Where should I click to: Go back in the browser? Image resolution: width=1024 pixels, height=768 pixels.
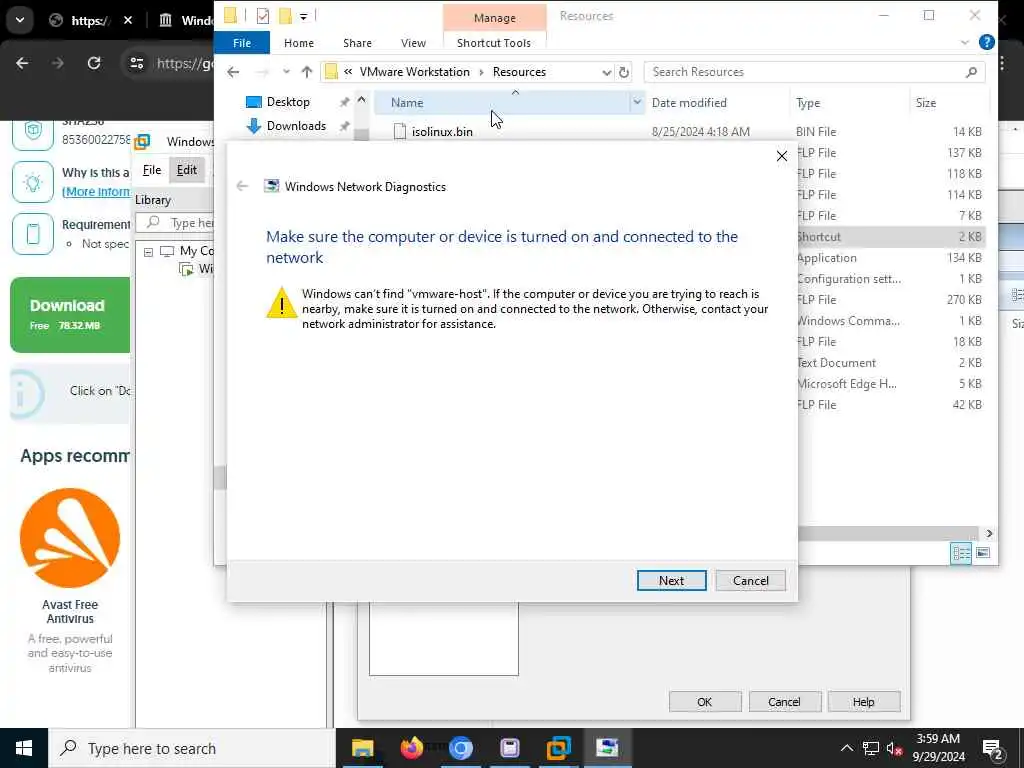click(x=22, y=63)
